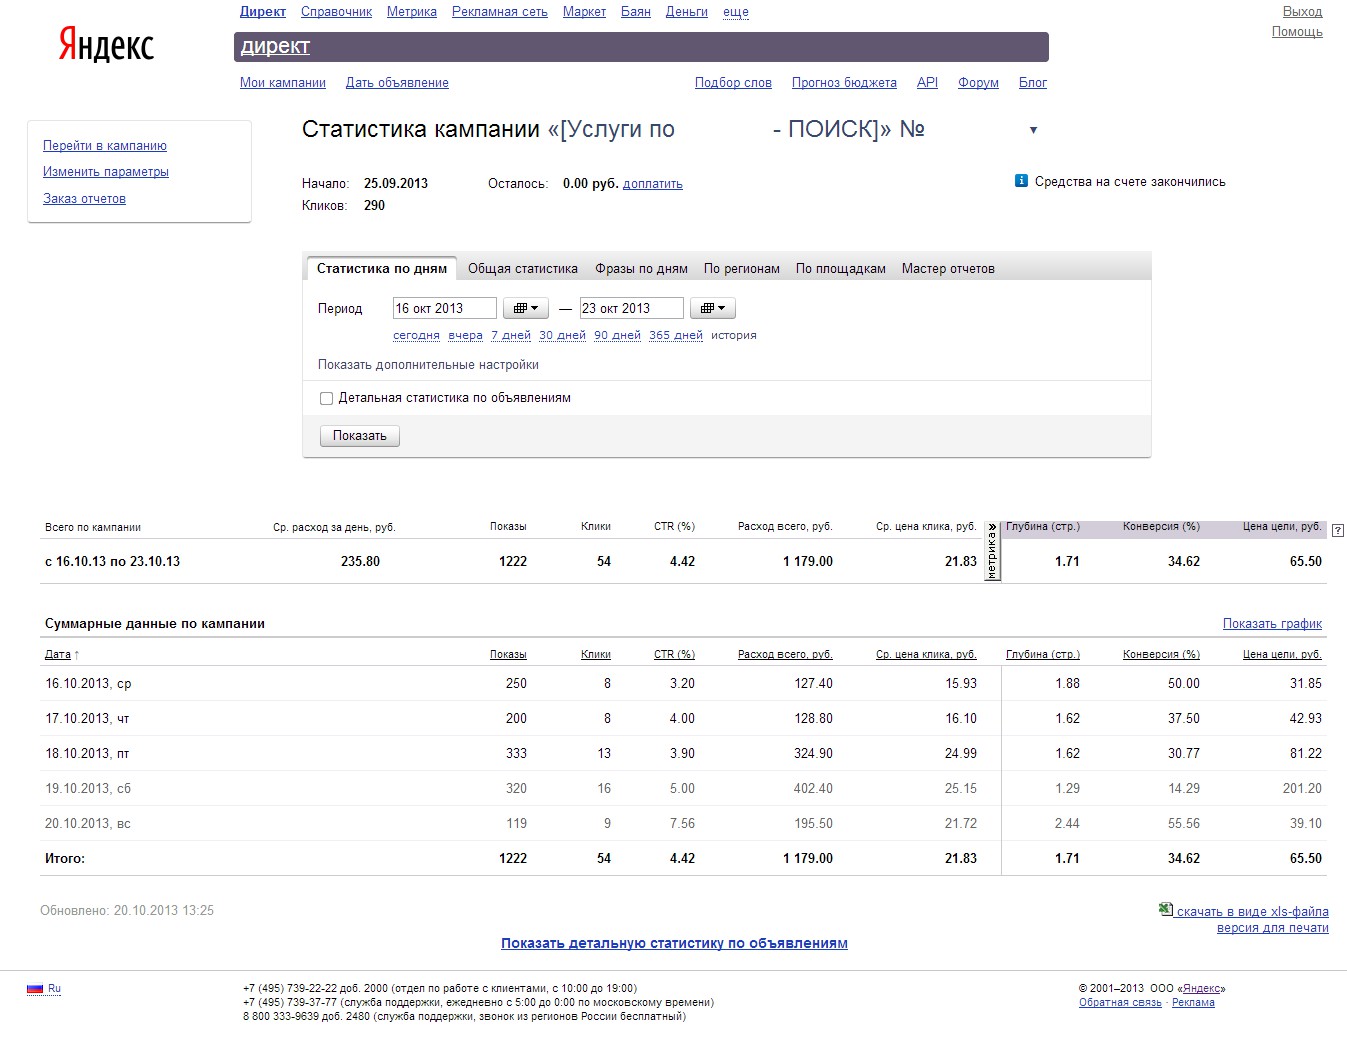Sort table by Показы column header
Screen dimensions: 1347x1040
pyautogui.click(x=508, y=655)
